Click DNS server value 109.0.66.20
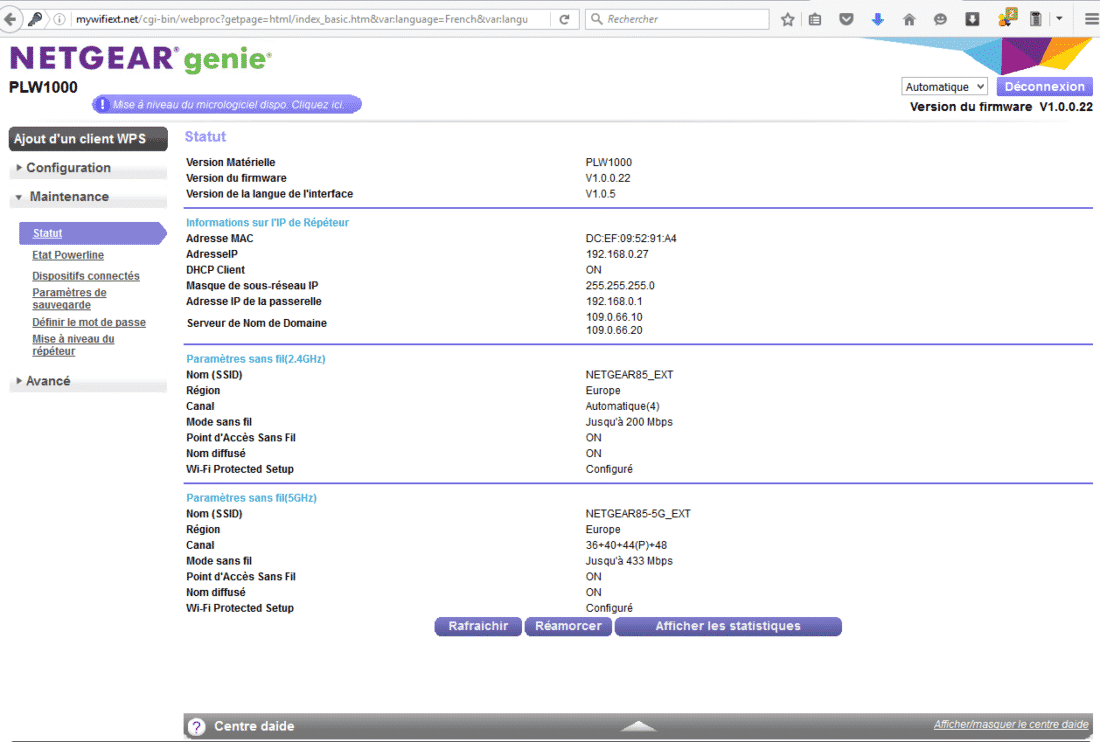The image size is (1100, 742). (x=614, y=330)
